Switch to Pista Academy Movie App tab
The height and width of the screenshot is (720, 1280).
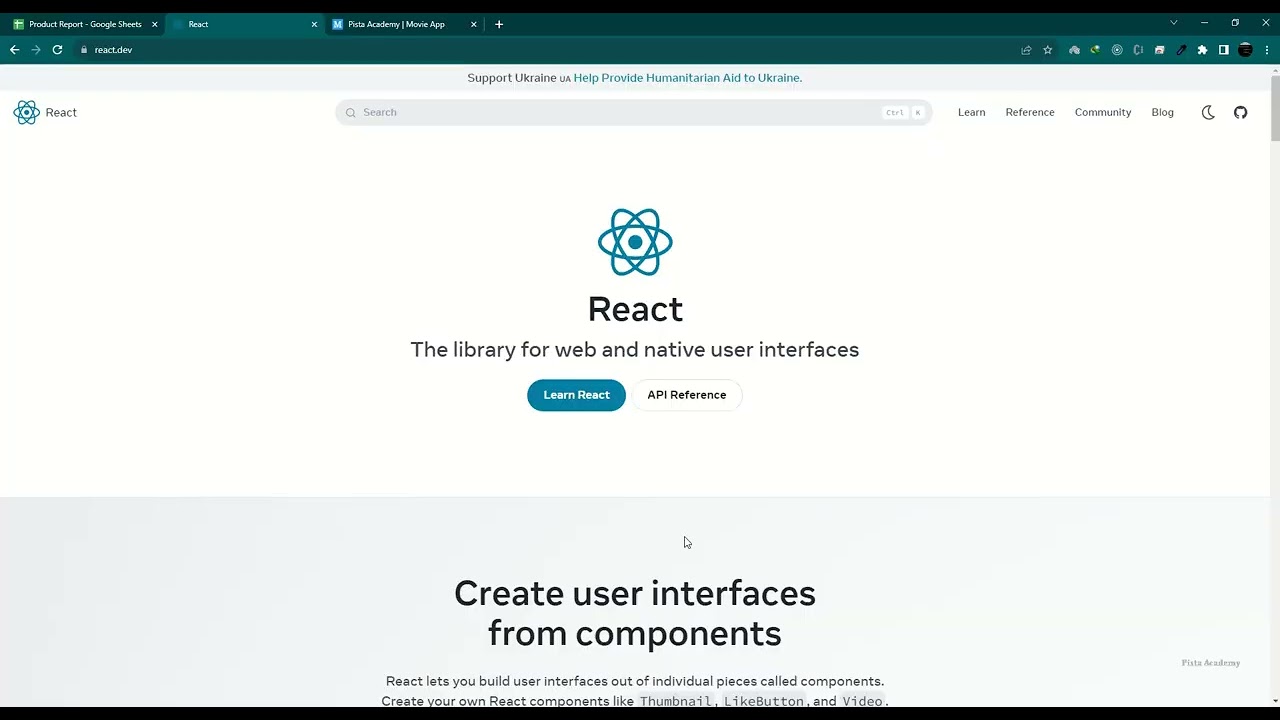click(404, 24)
